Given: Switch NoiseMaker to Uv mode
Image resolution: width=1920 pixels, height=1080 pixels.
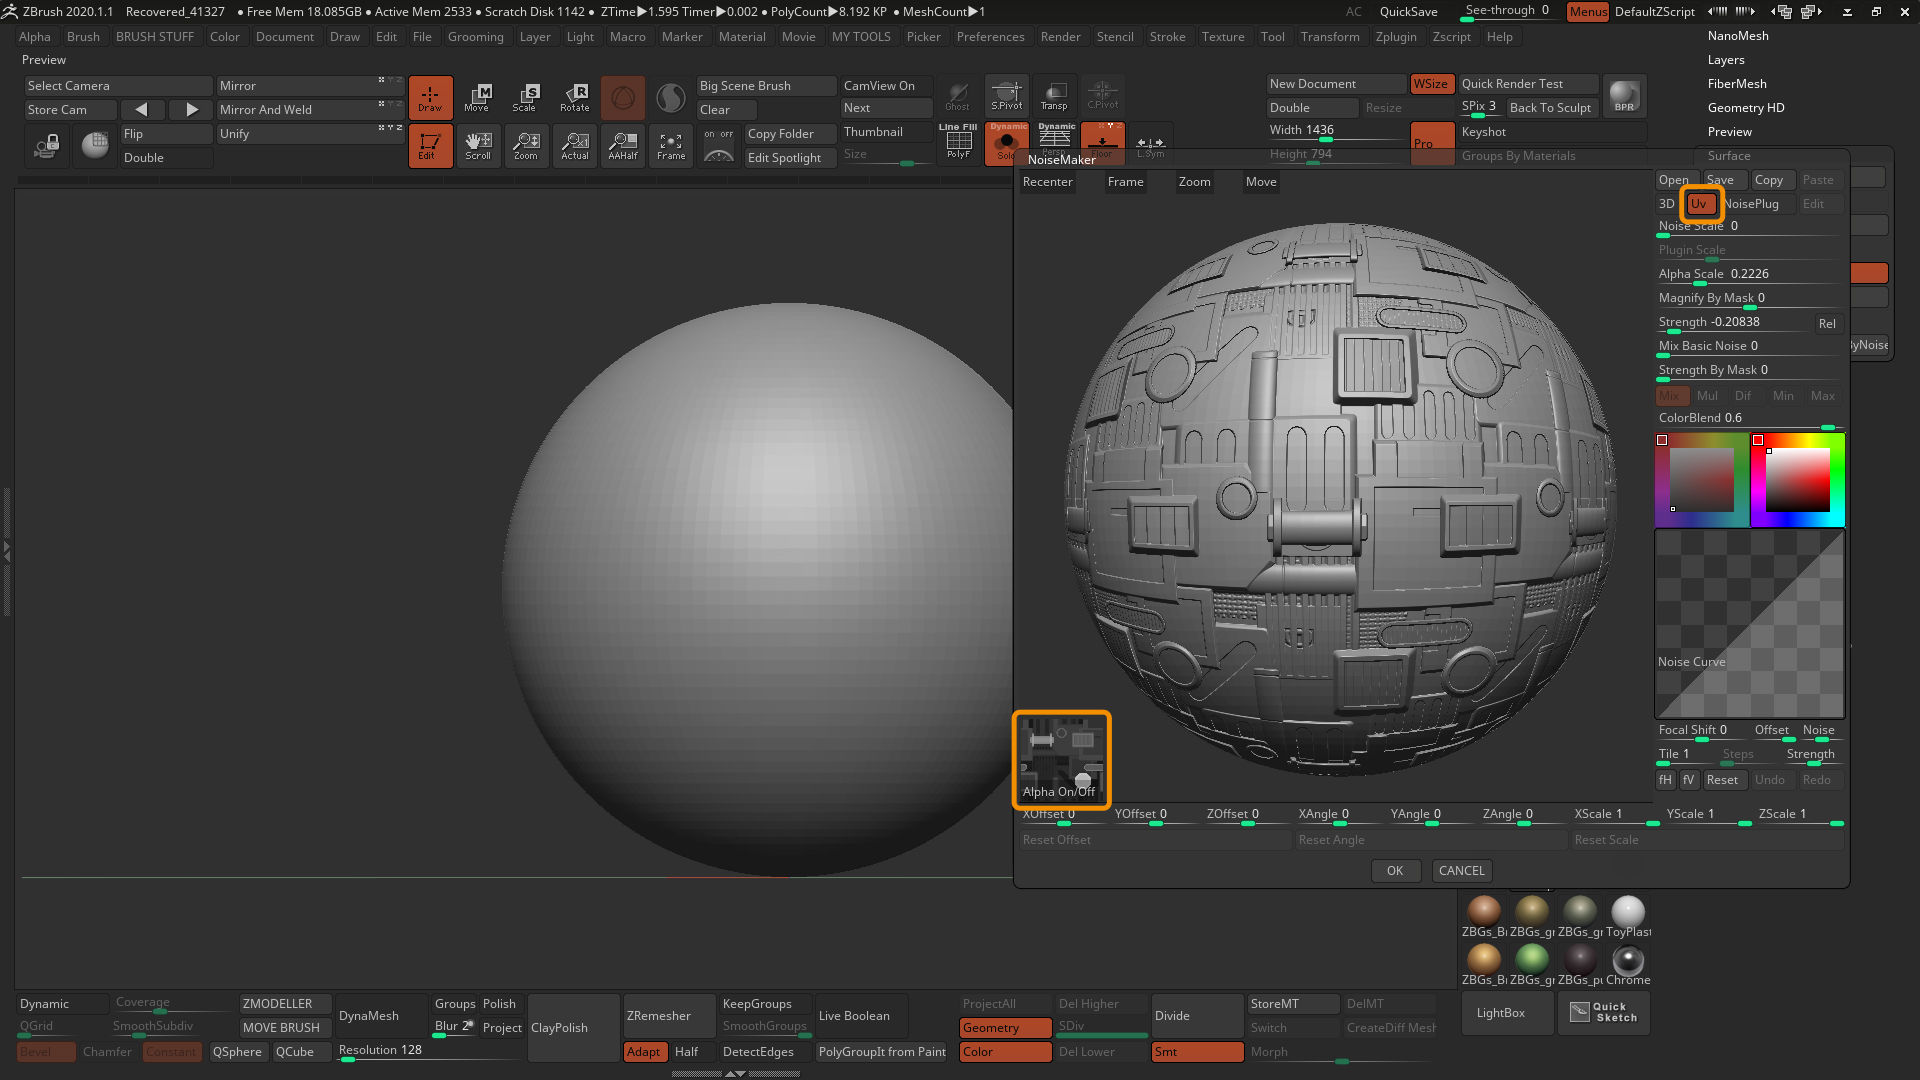Looking at the screenshot, I should 1700,204.
